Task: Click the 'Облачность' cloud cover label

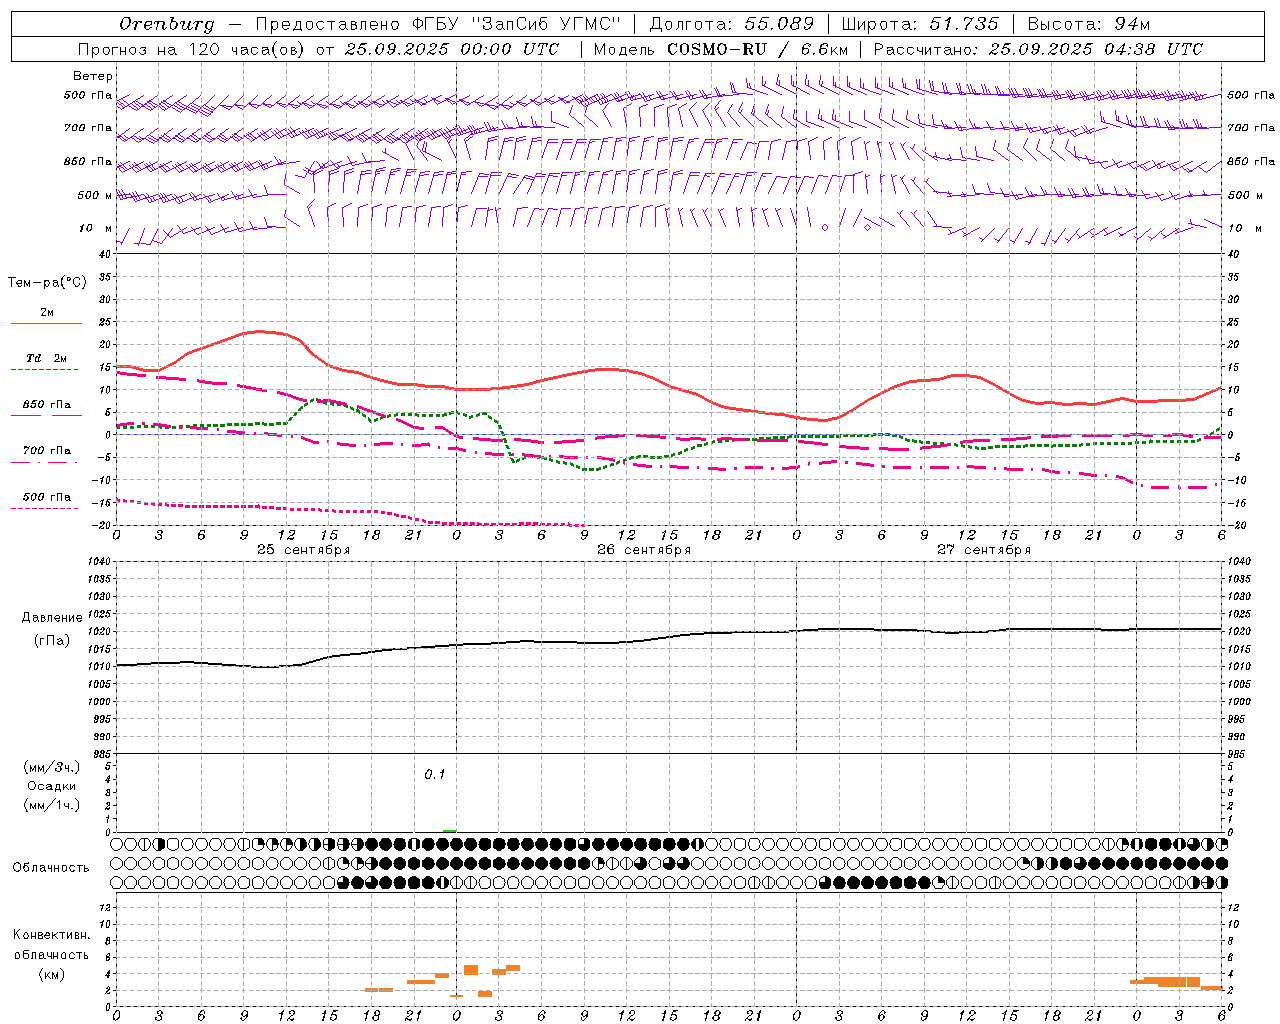Action: click(x=51, y=867)
